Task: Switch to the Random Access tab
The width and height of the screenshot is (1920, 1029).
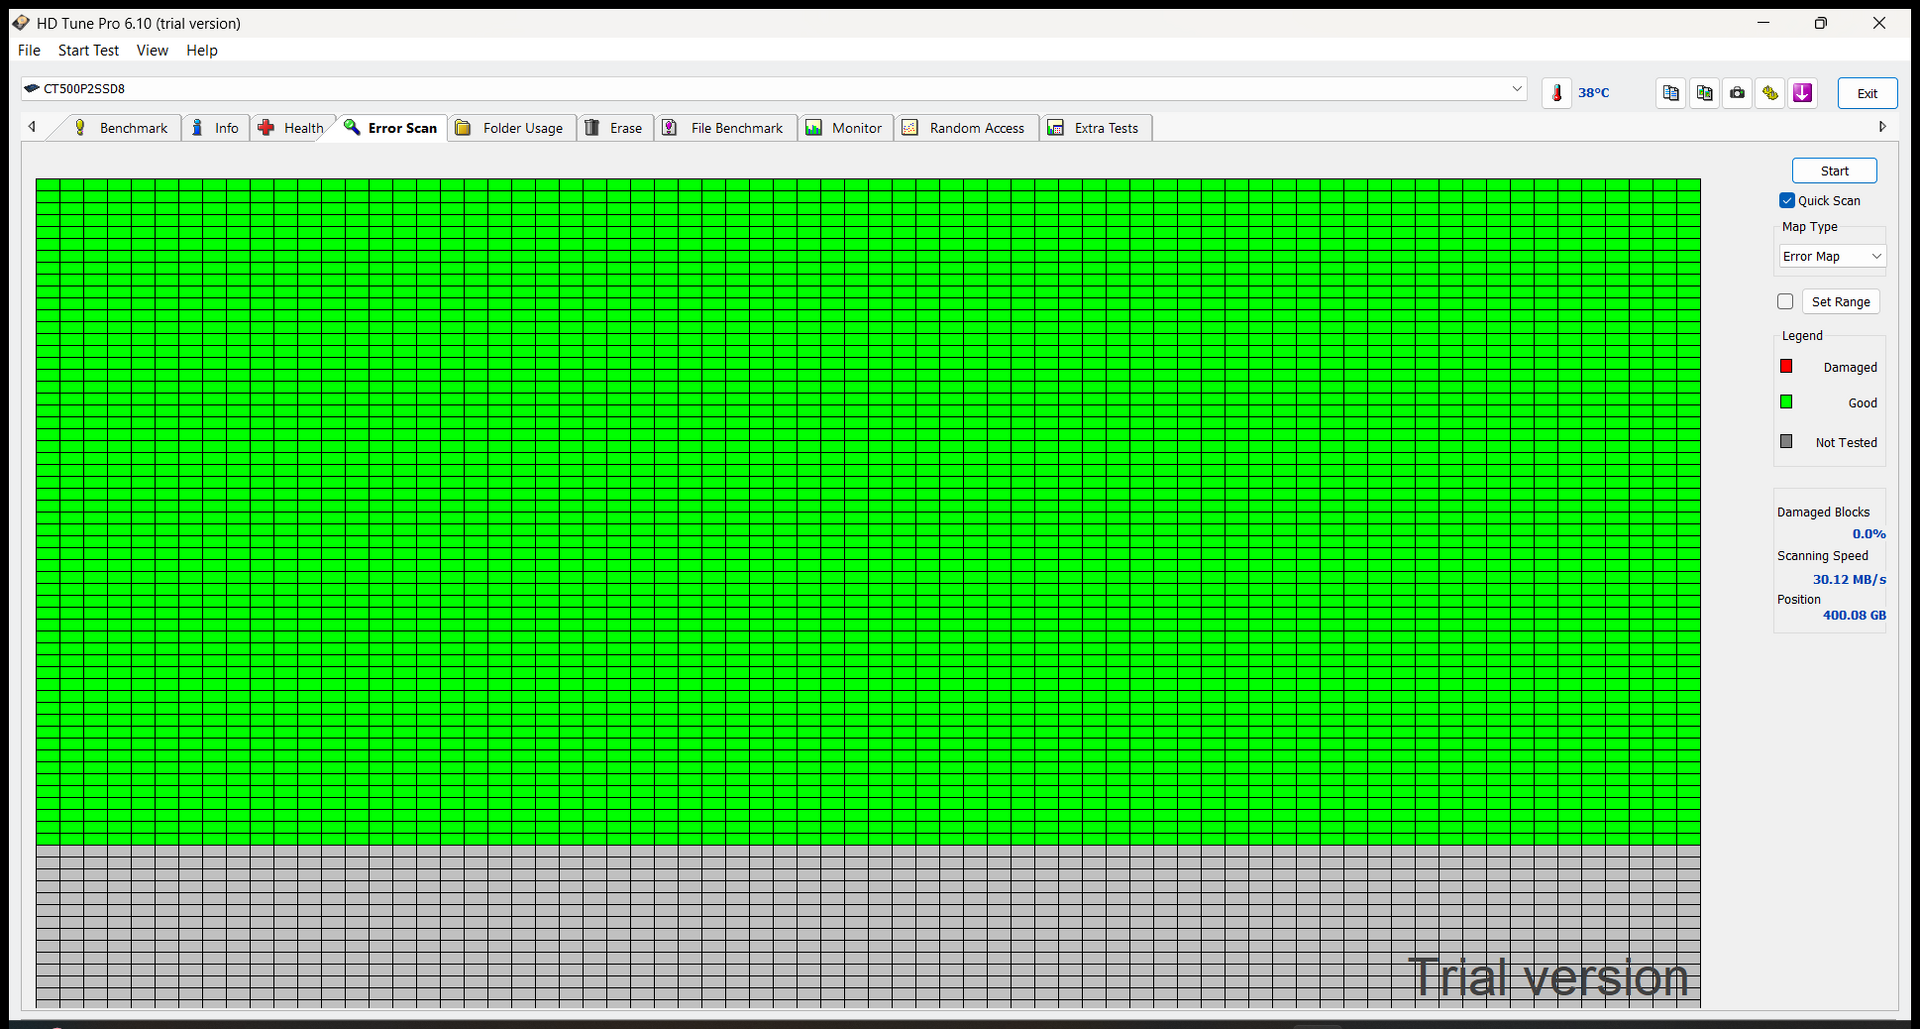Action: (966, 128)
